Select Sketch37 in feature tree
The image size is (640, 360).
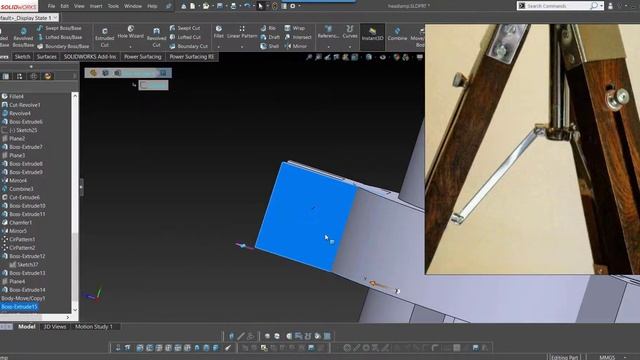point(24,264)
